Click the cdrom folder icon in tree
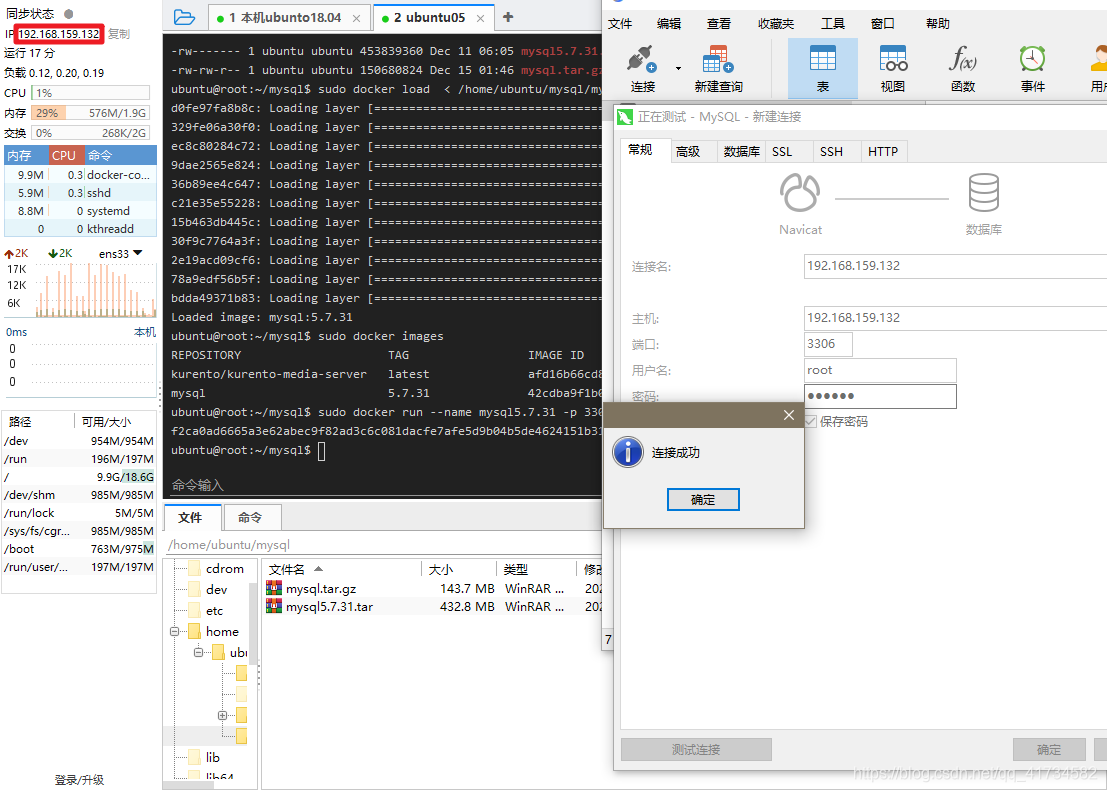1107x792 pixels. 194,568
